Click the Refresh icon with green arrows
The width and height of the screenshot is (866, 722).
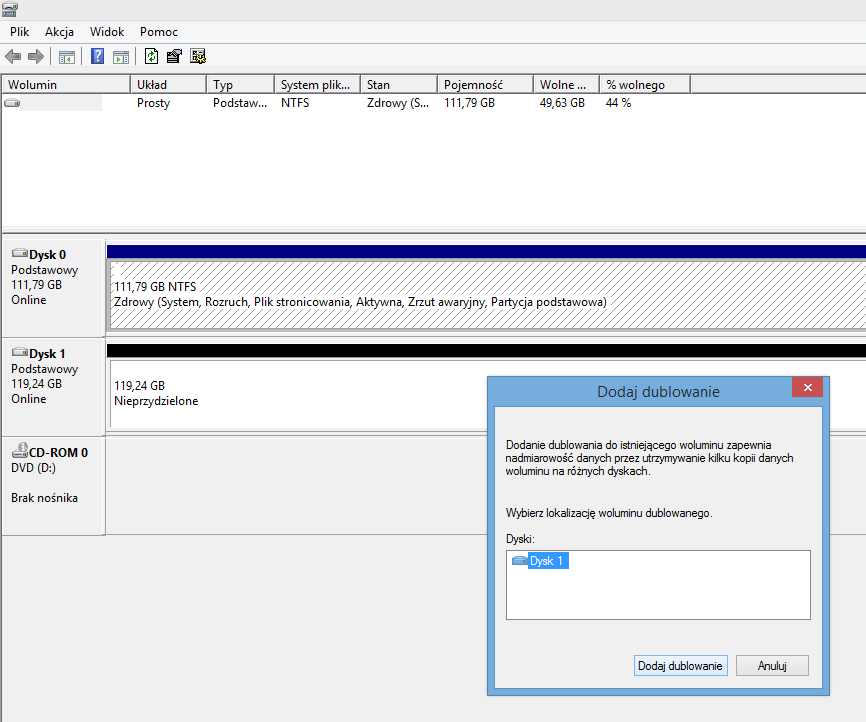tap(151, 56)
